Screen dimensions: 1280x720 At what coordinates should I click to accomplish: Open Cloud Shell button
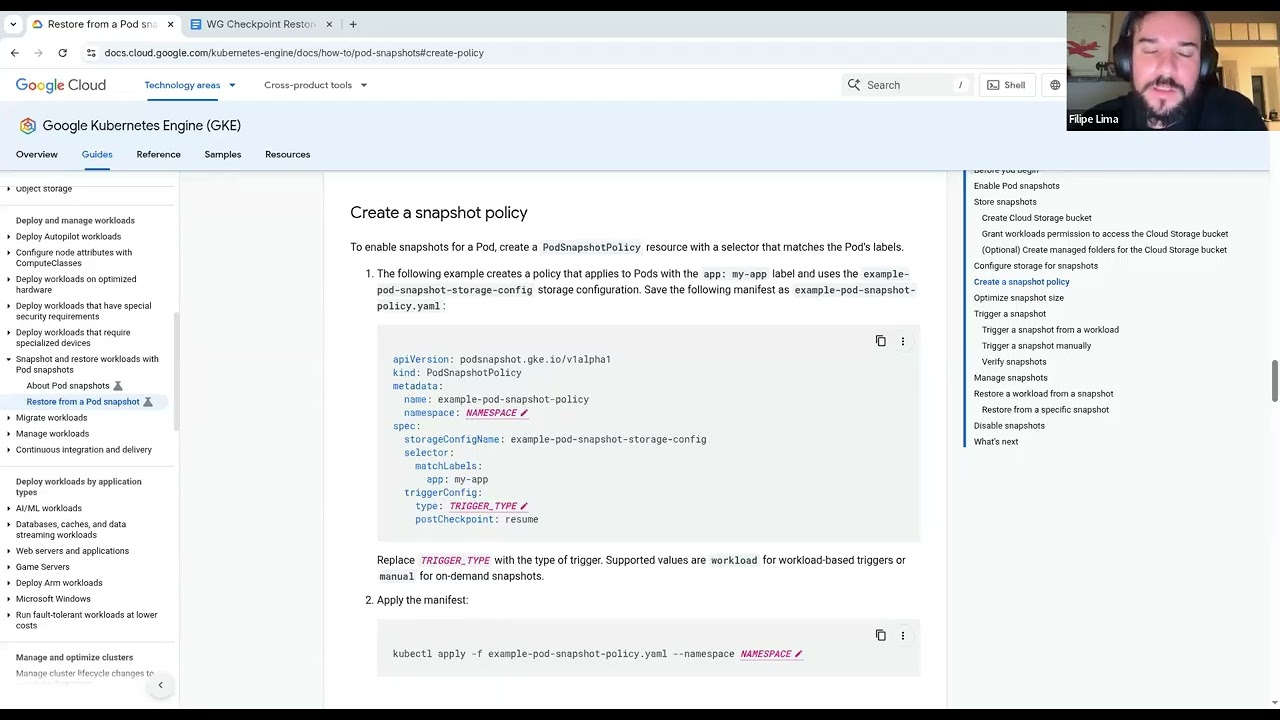[x=1006, y=85]
